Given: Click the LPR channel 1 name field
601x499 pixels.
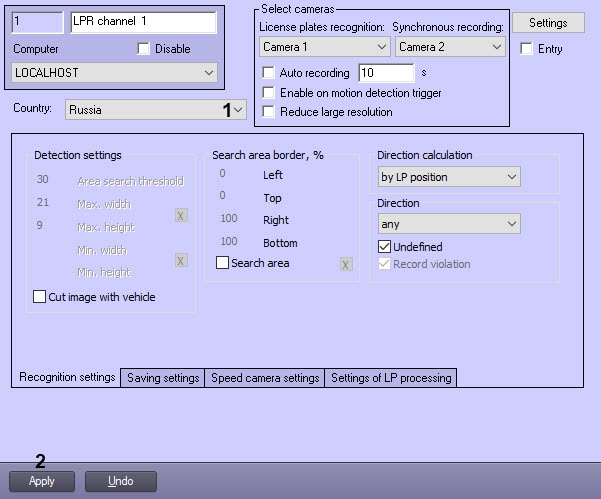Looking at the screenshot, I should pos(143,20).
